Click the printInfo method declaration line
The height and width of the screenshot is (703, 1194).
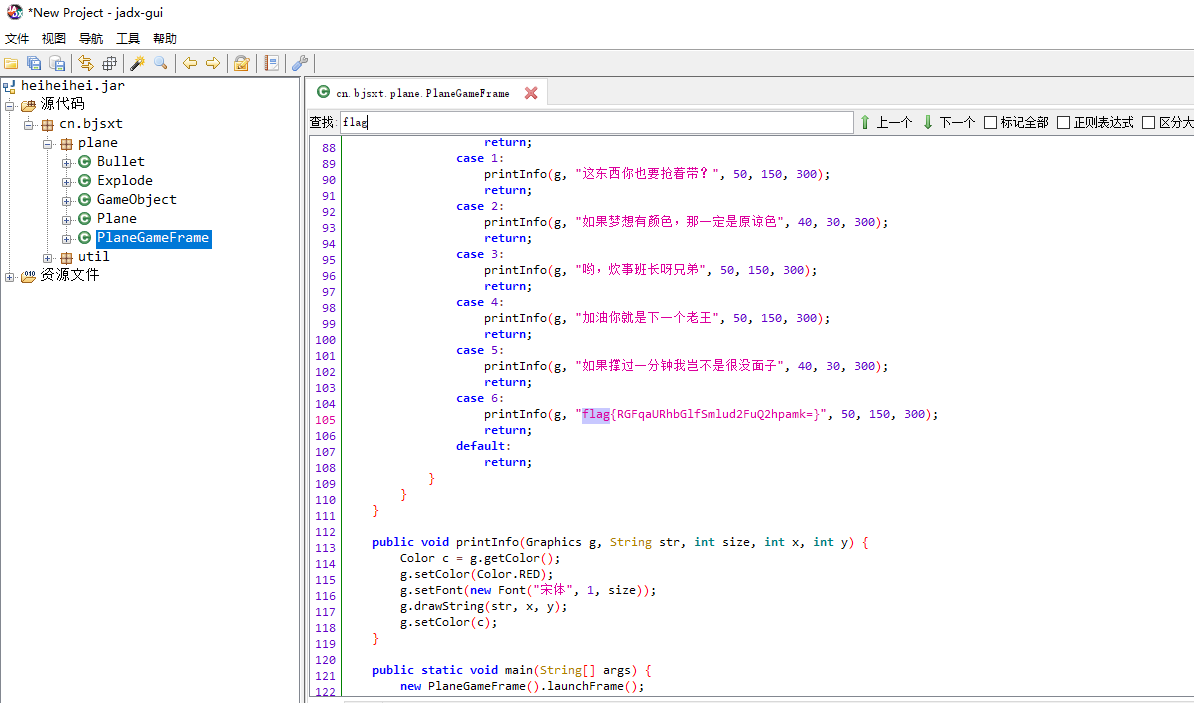[x=620, y=542]
